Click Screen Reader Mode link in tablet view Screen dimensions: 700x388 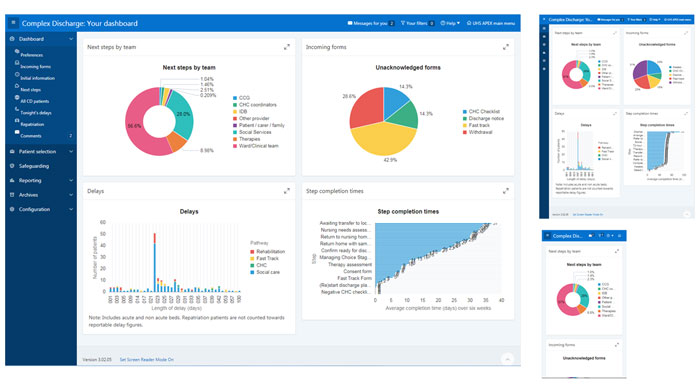588,215
